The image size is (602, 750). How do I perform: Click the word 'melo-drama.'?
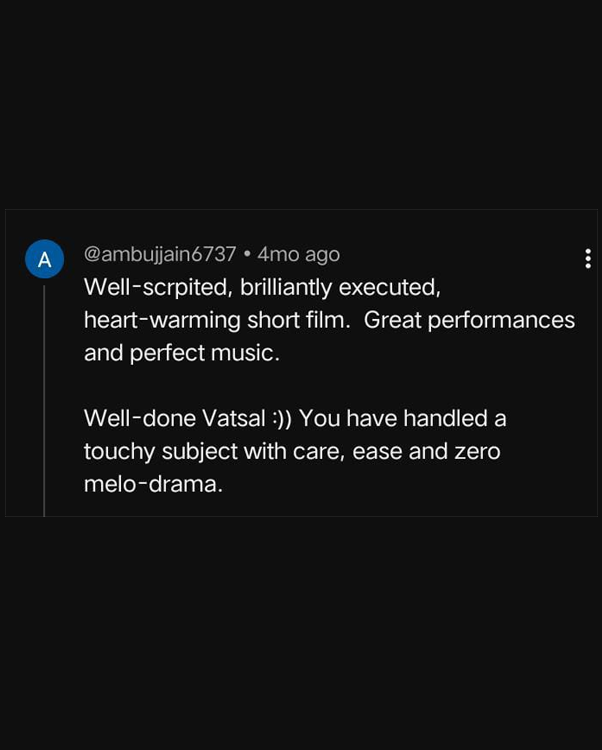tap(153, 484)
